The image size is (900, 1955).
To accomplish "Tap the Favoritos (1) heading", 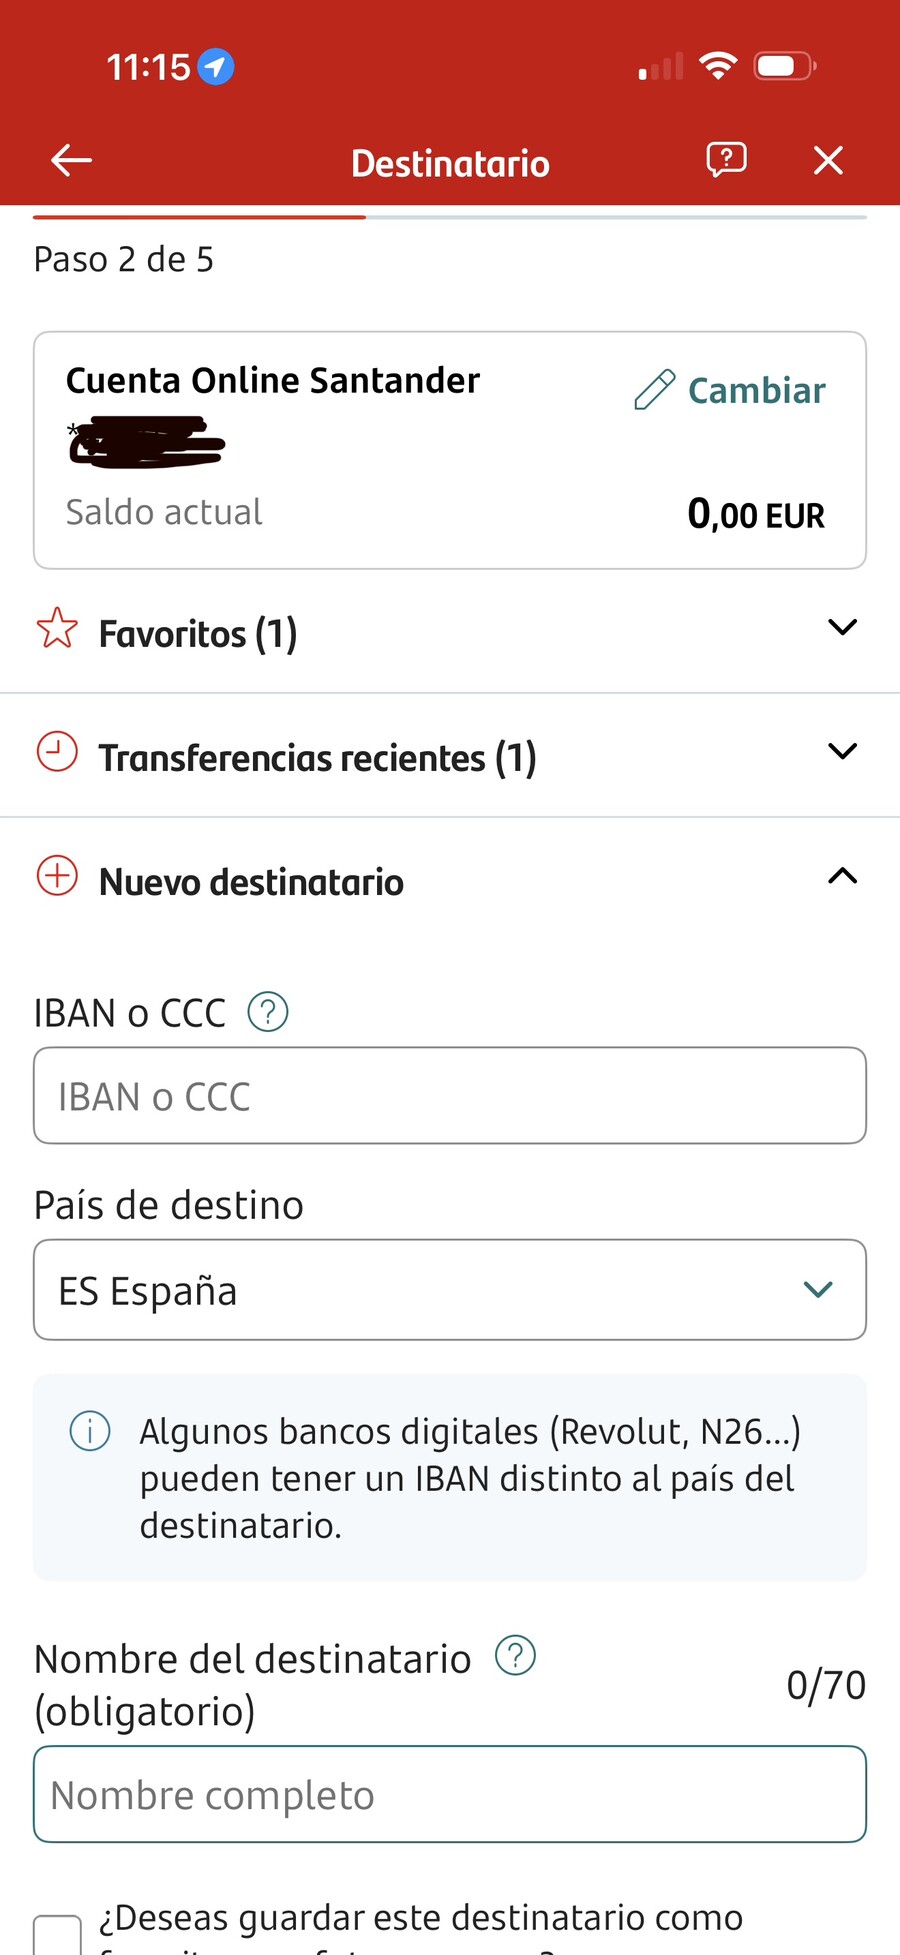I will [198, 634].
